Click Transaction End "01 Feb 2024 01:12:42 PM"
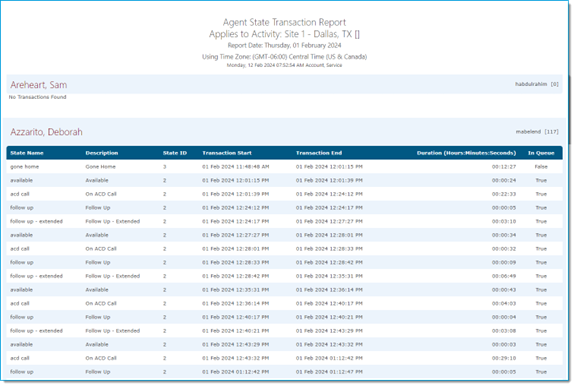Image resolution: width=574 pixels, height=386 pixels. click(329, 358)
